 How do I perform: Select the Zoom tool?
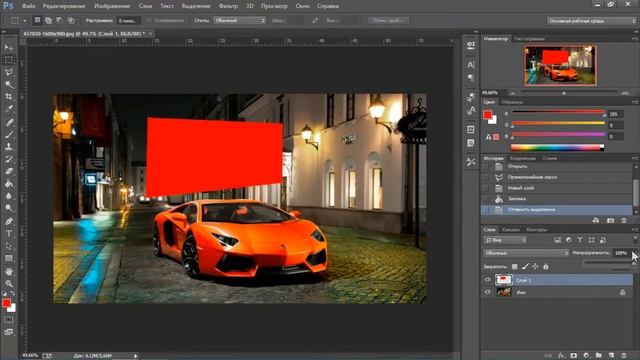(9, 283)
